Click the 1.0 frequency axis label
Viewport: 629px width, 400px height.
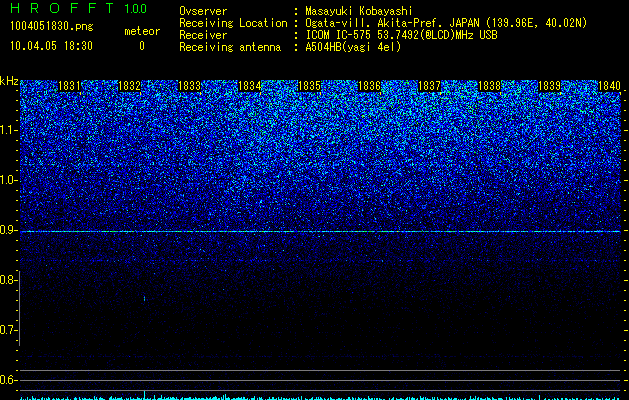(x=8, y=180)
